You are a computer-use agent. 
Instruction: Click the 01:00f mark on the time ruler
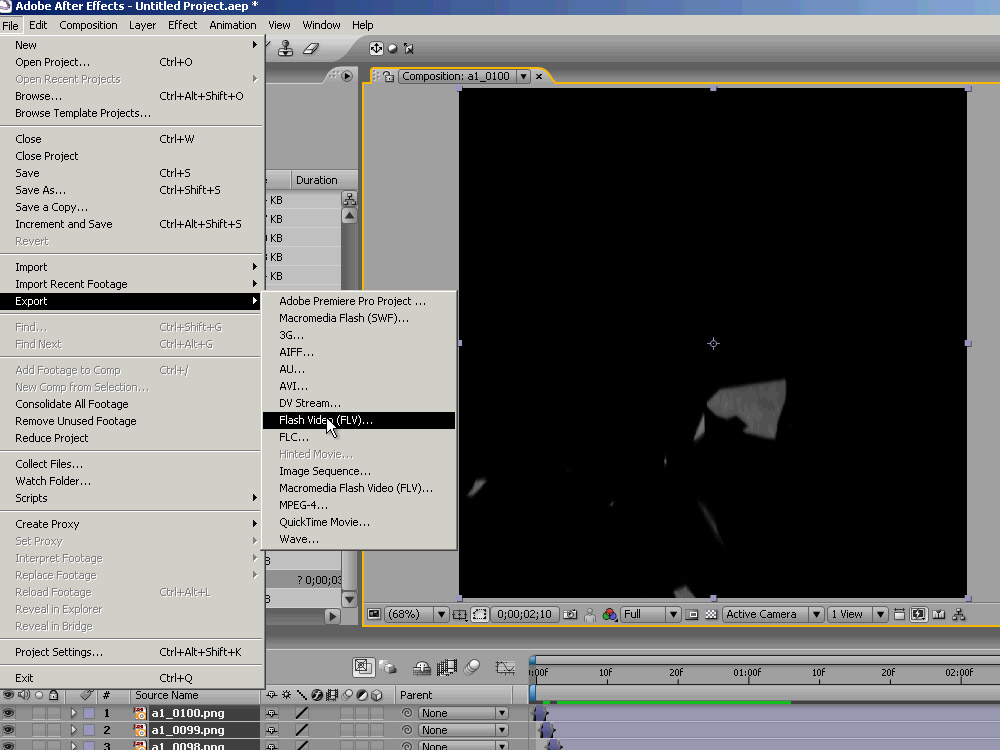pos(747,673)
